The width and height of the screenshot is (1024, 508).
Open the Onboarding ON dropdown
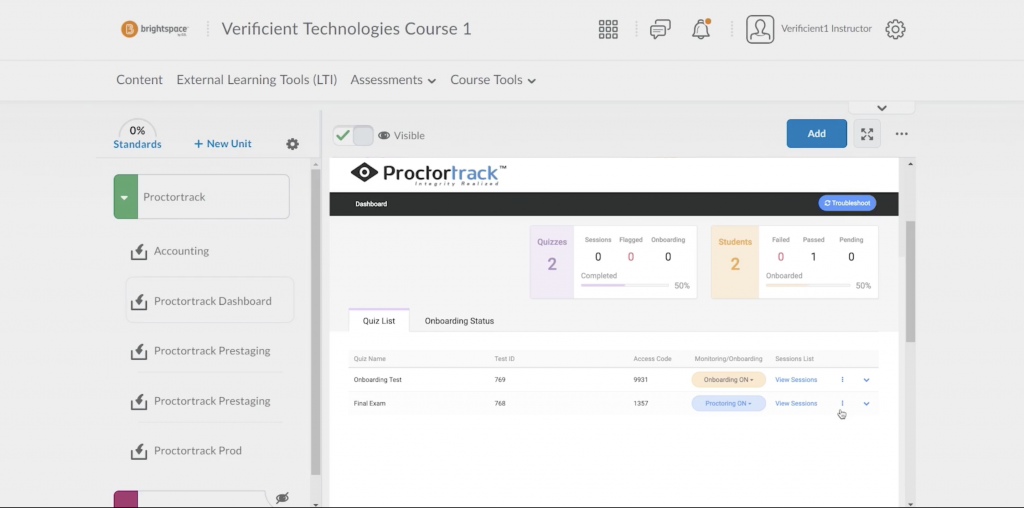point(728,379)
